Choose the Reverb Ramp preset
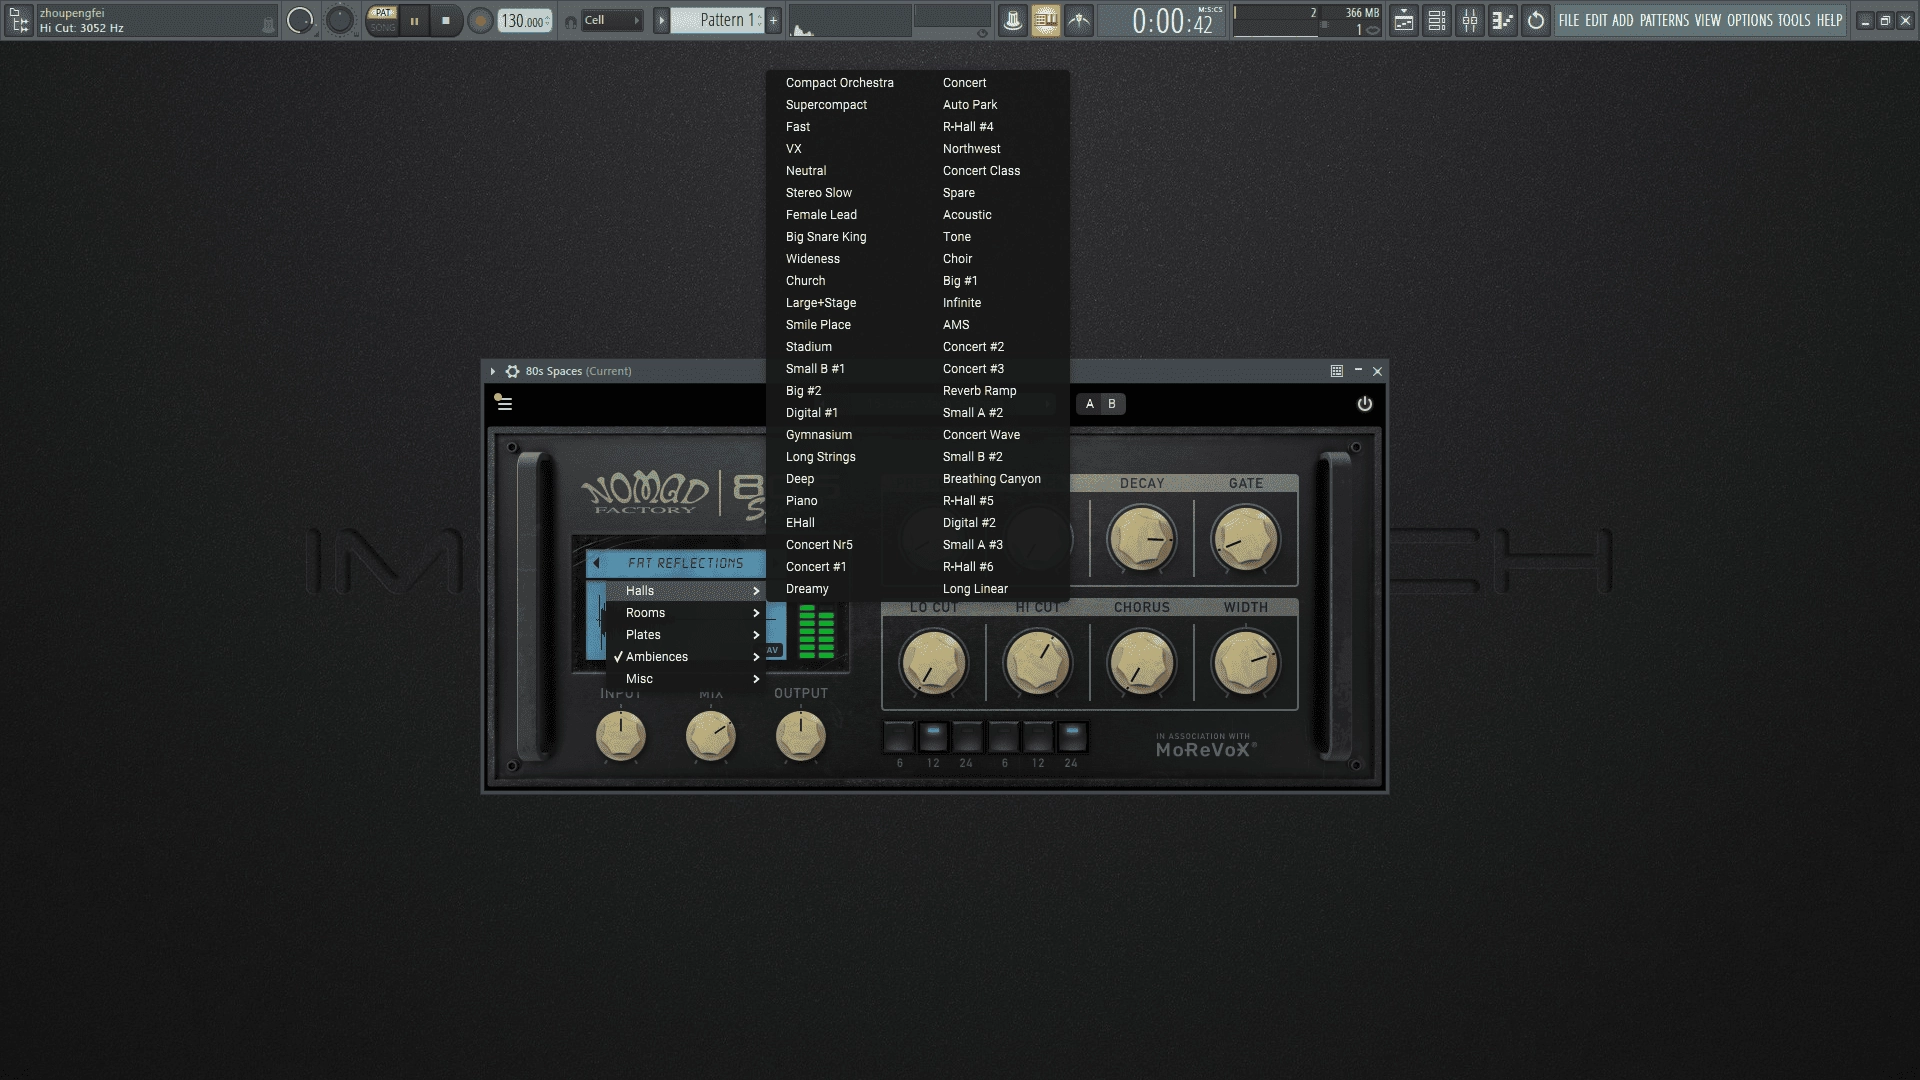1920x1080 pixels. point(980,391)
